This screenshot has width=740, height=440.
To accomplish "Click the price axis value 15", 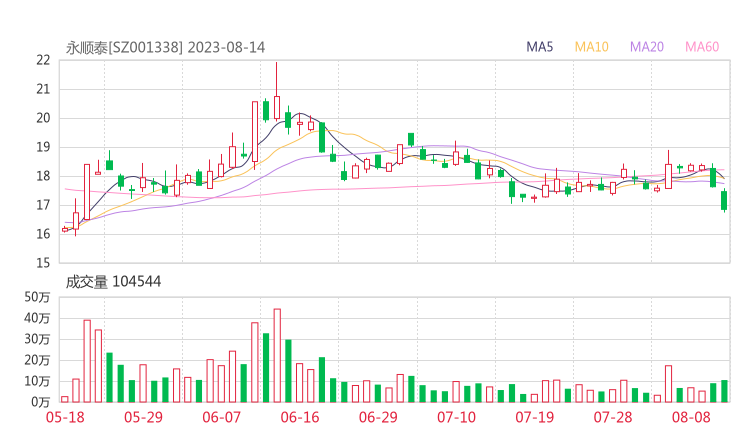I will click(43, 263).
